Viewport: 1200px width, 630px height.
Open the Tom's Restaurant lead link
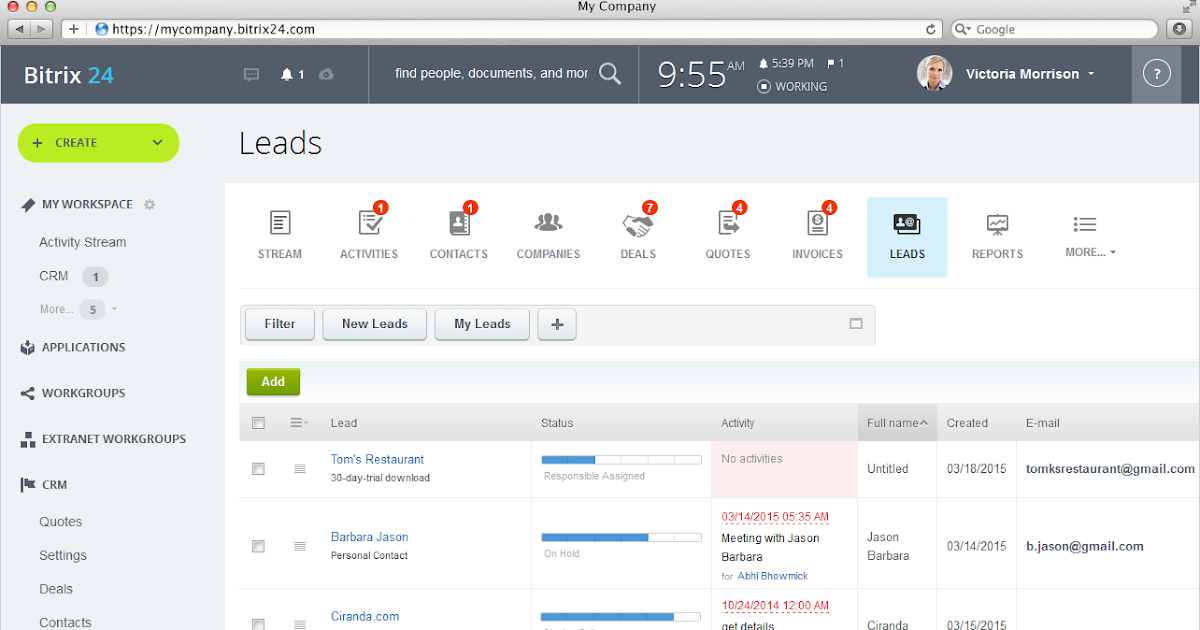tap(377, 459)
